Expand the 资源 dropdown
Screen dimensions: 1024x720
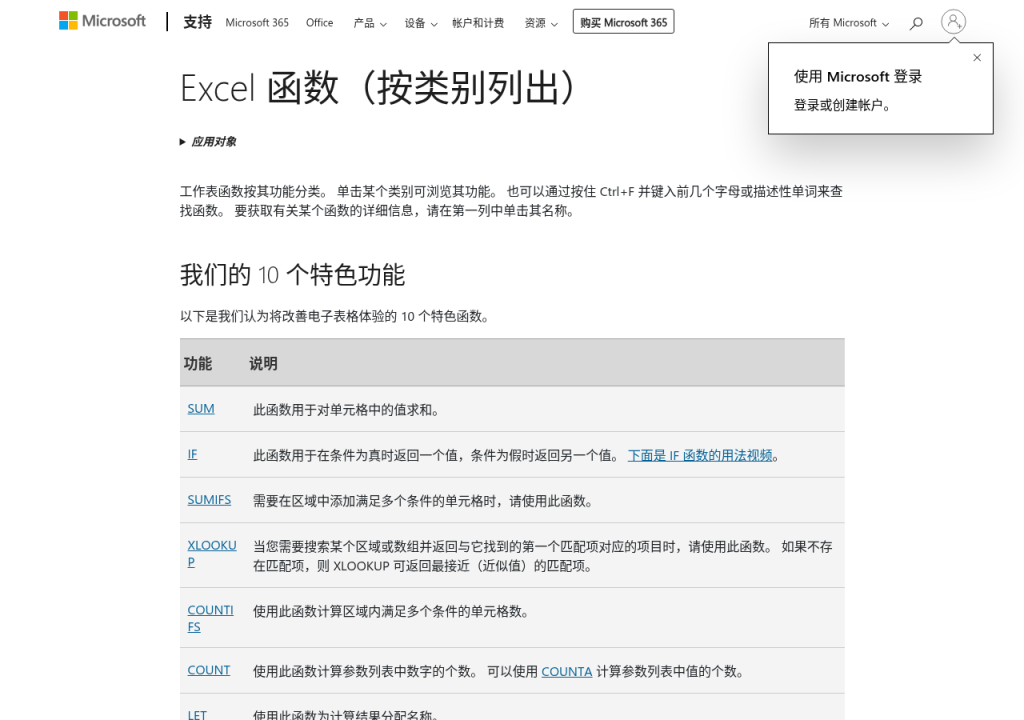tap(541, 24)
